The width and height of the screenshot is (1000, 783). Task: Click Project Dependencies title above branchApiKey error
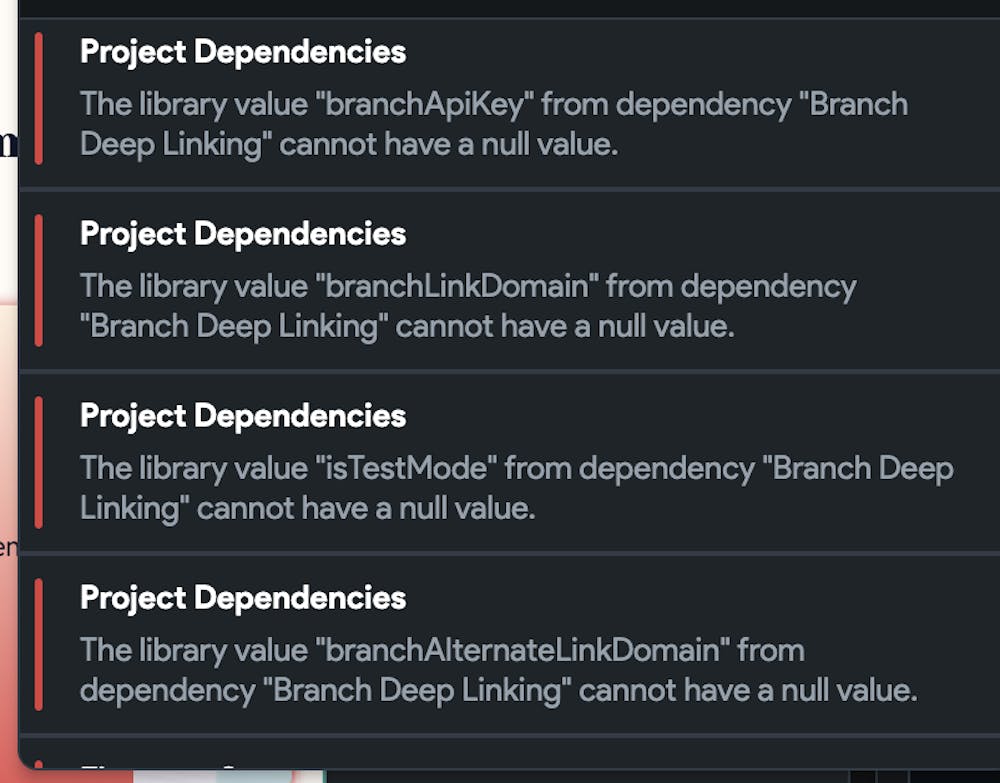(243, 52)
